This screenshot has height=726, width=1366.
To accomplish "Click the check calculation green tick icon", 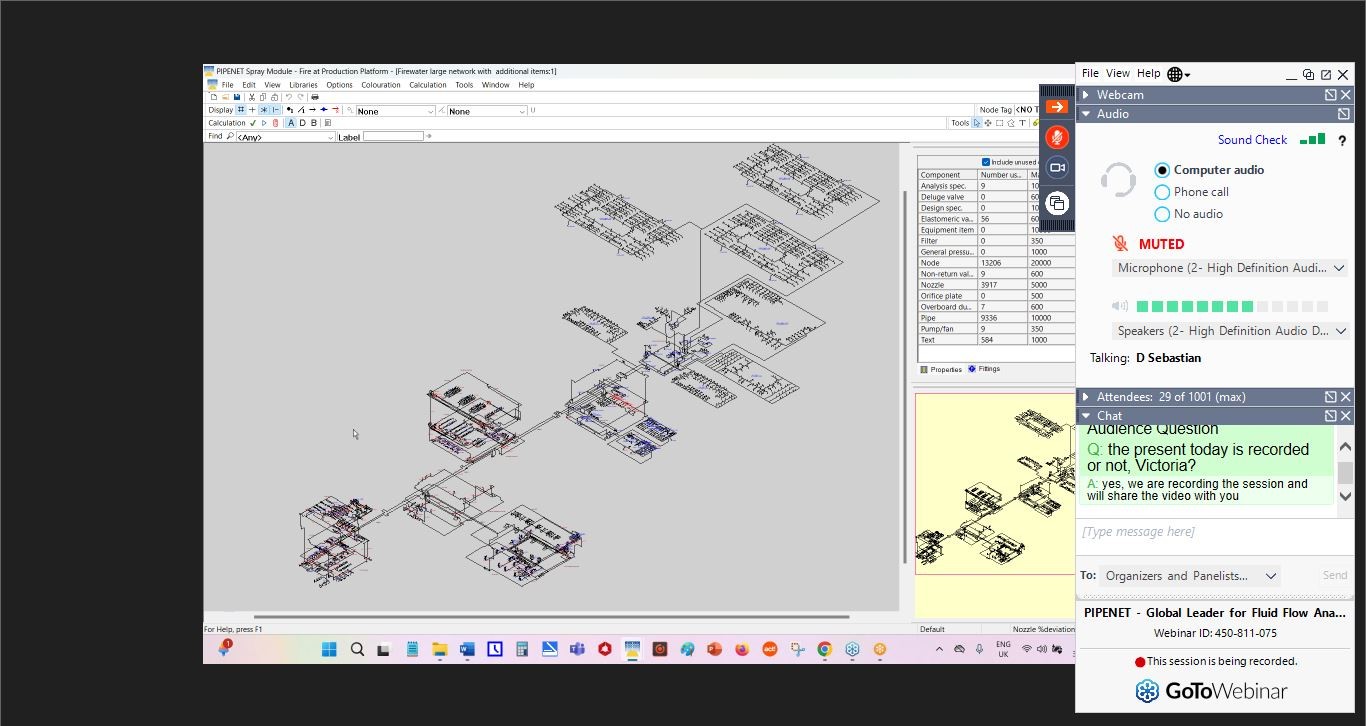I will click(253, 123).
